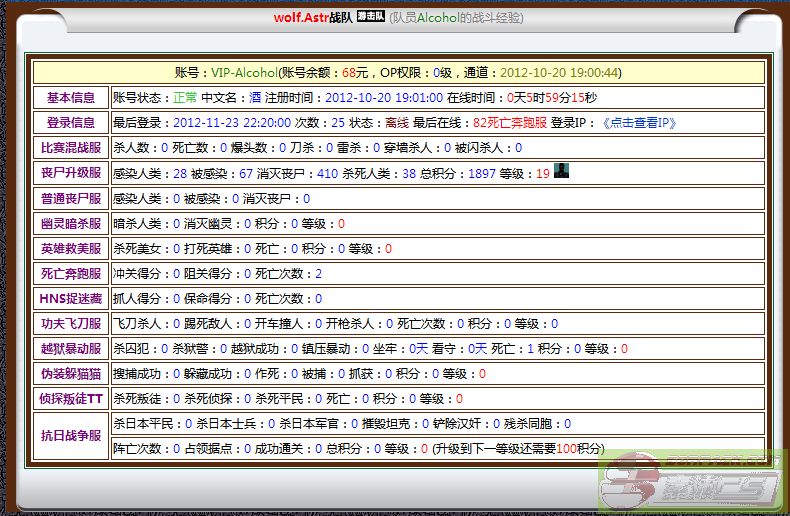Select the 功夫飞刀服 row header
The height and width of the screenshot is (516, 790).
[x=71, y=324]
